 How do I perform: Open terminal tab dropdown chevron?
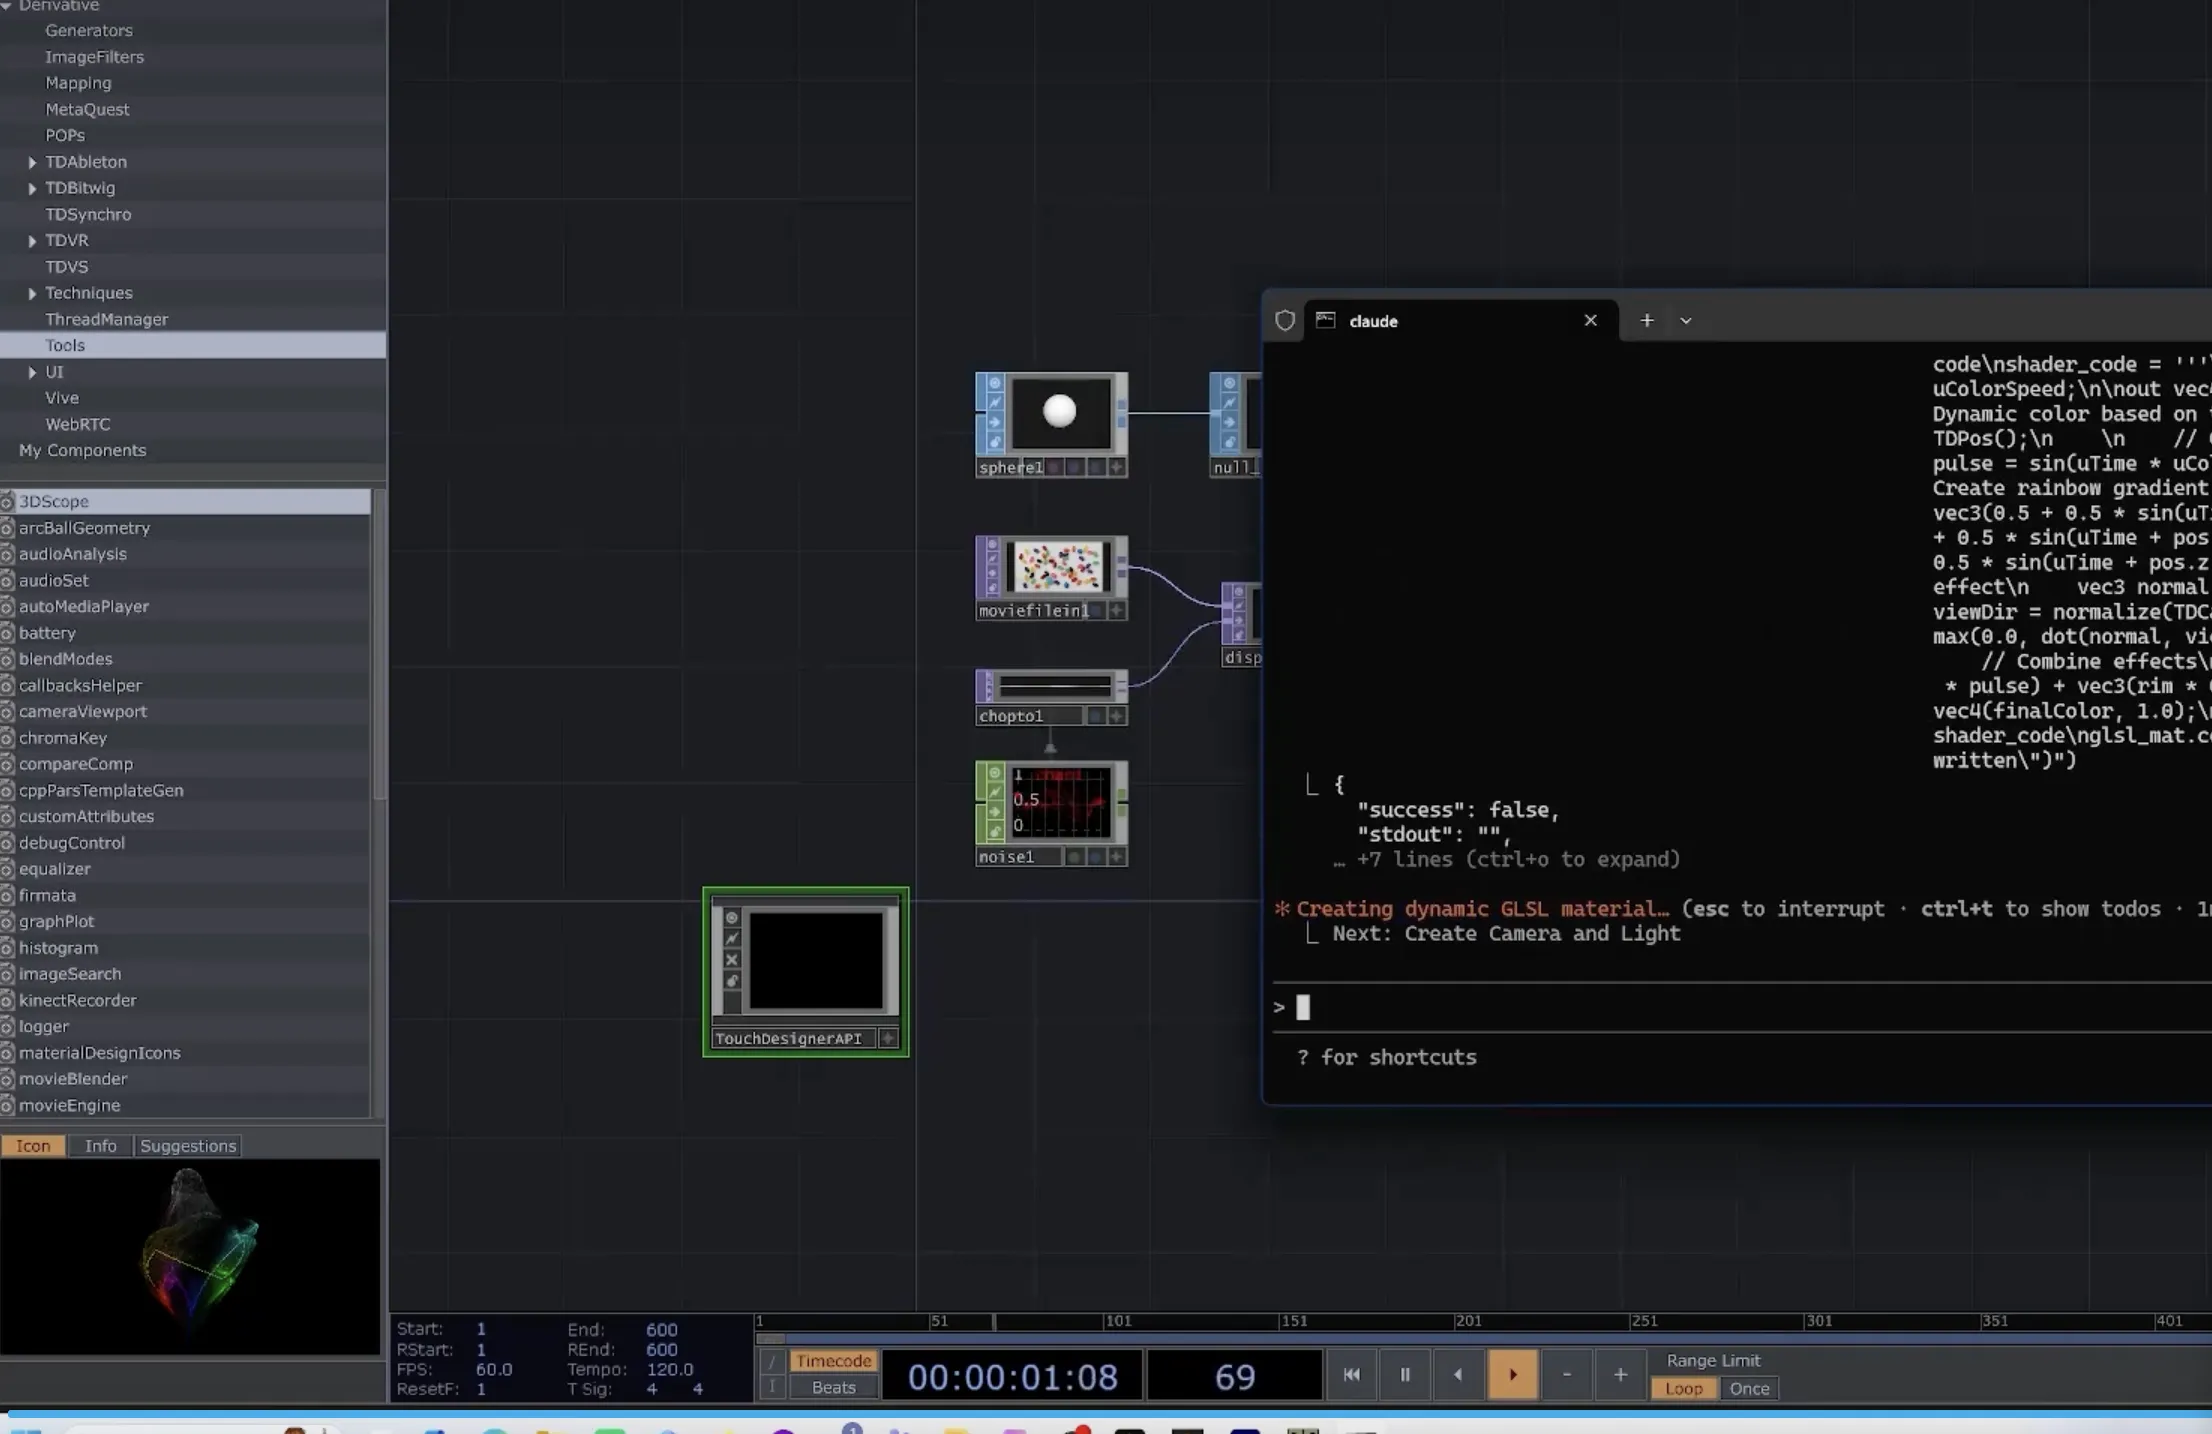[1686, 321]
